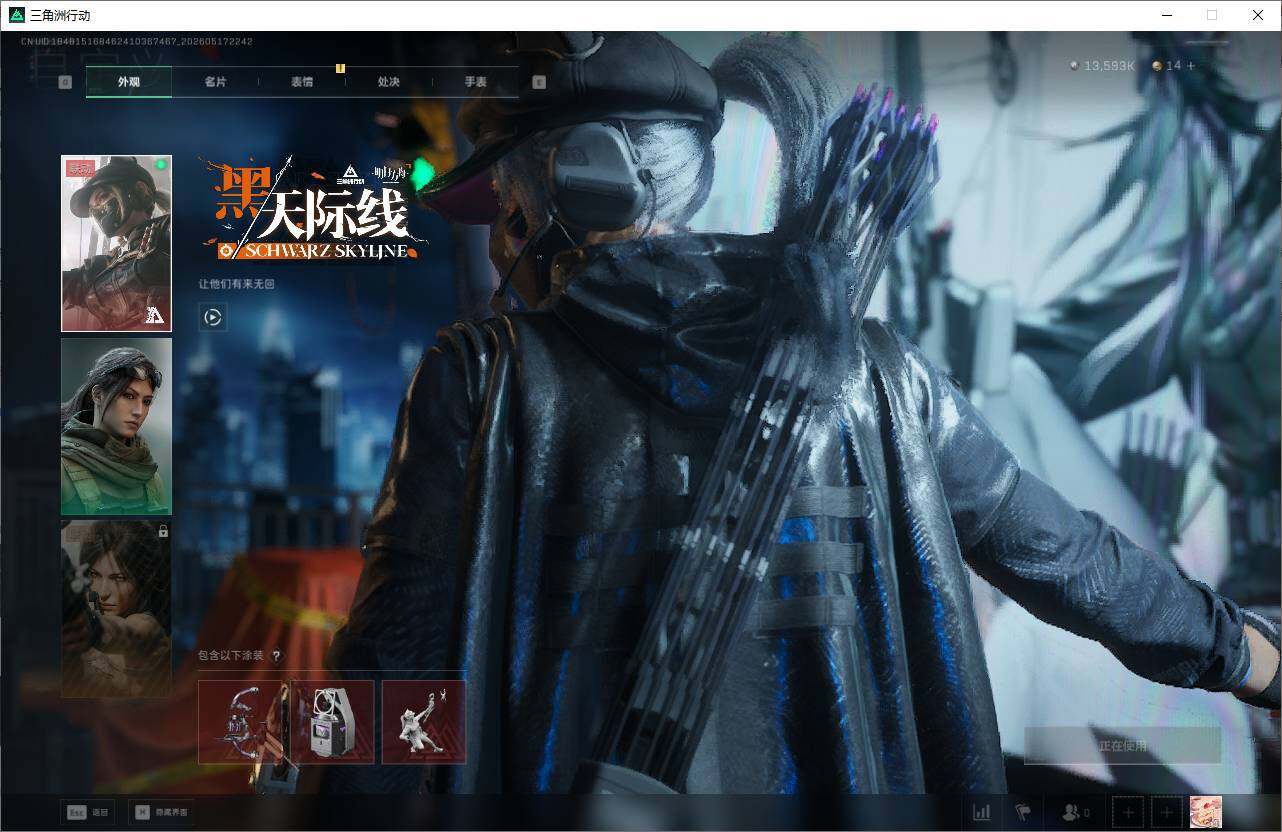The width and height of the screenshot is (1282, 832).
Task: Close the 三角洲行动 window
Action: 1258,15
